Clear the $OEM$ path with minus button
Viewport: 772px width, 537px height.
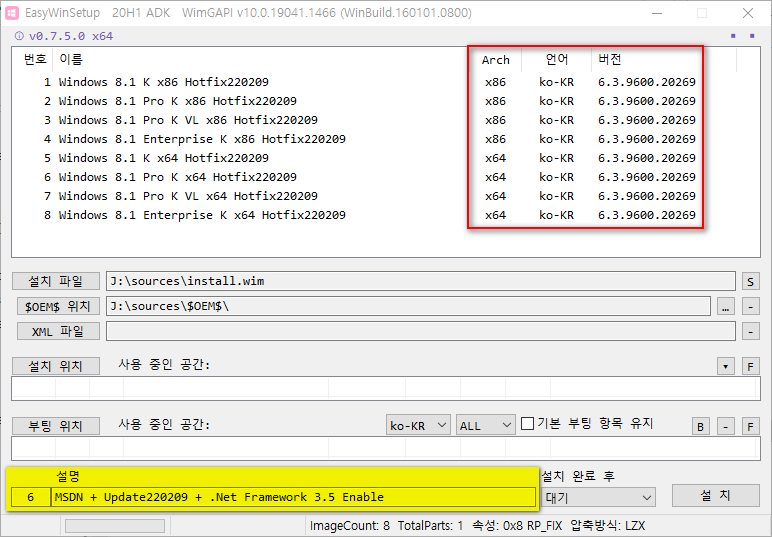pos(750,307)
